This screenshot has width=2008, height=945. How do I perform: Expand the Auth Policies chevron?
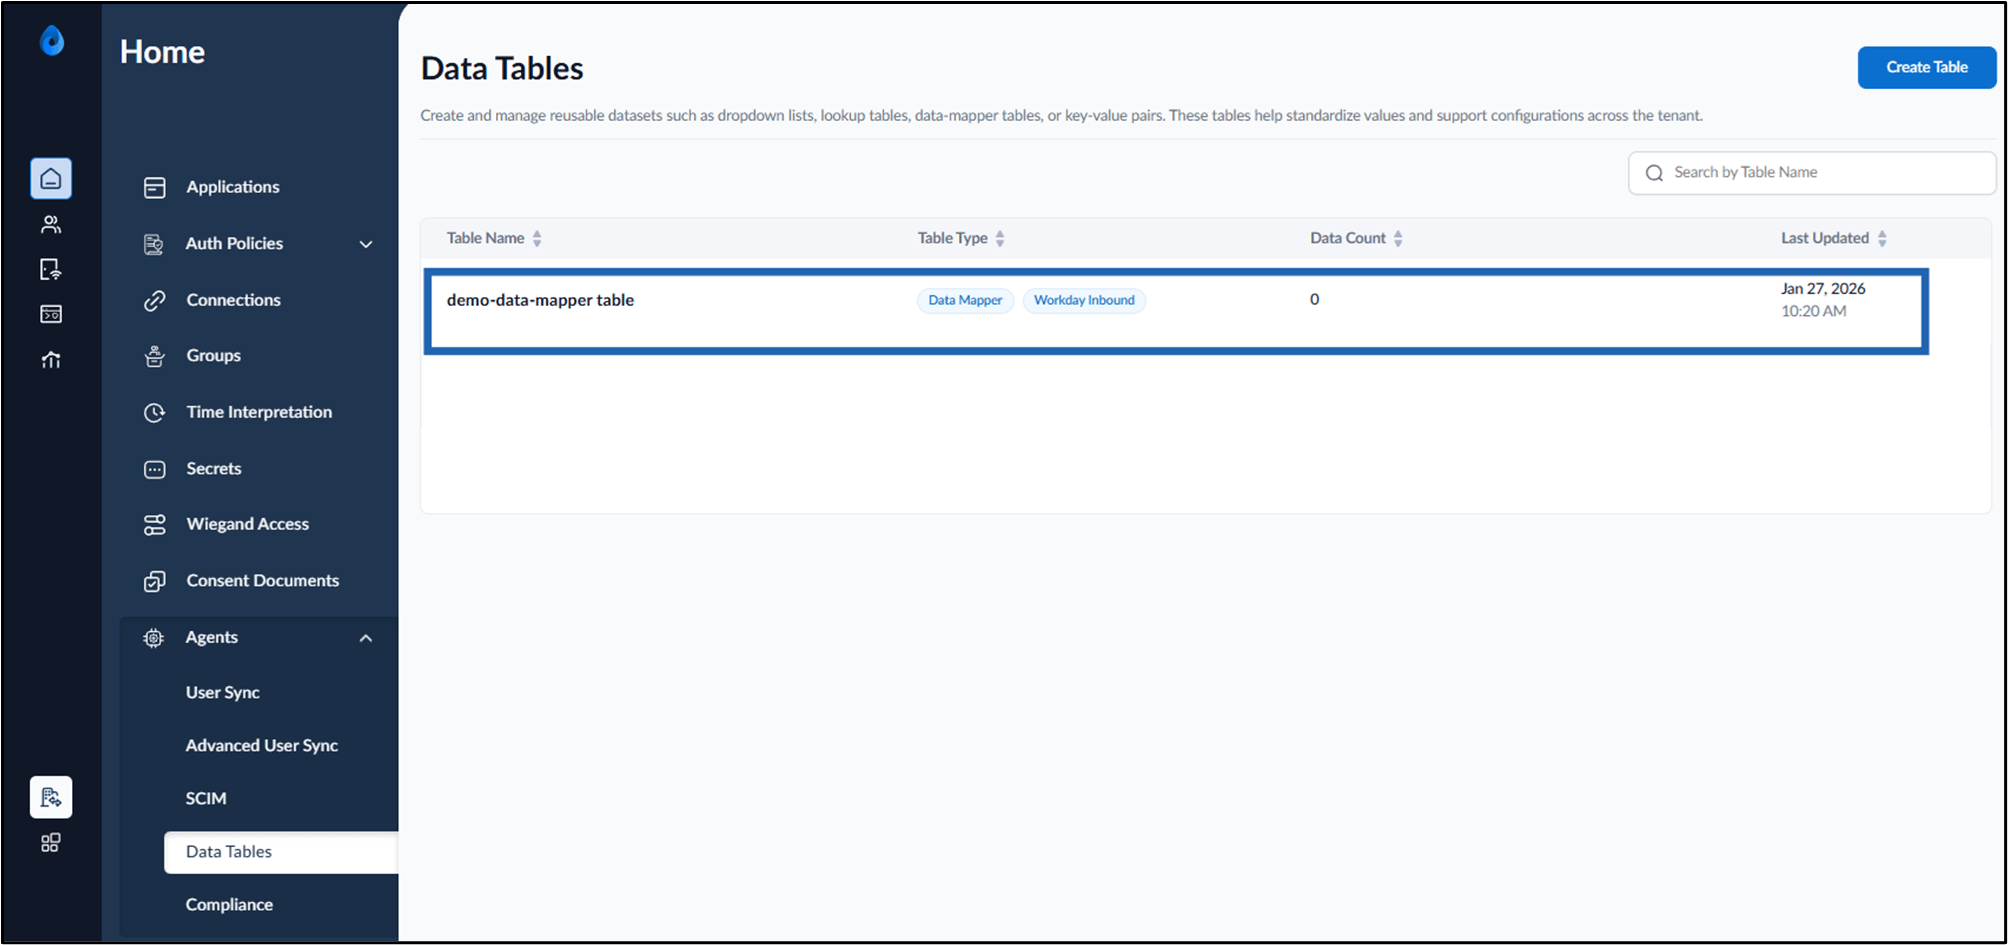(x=366, y=244)
